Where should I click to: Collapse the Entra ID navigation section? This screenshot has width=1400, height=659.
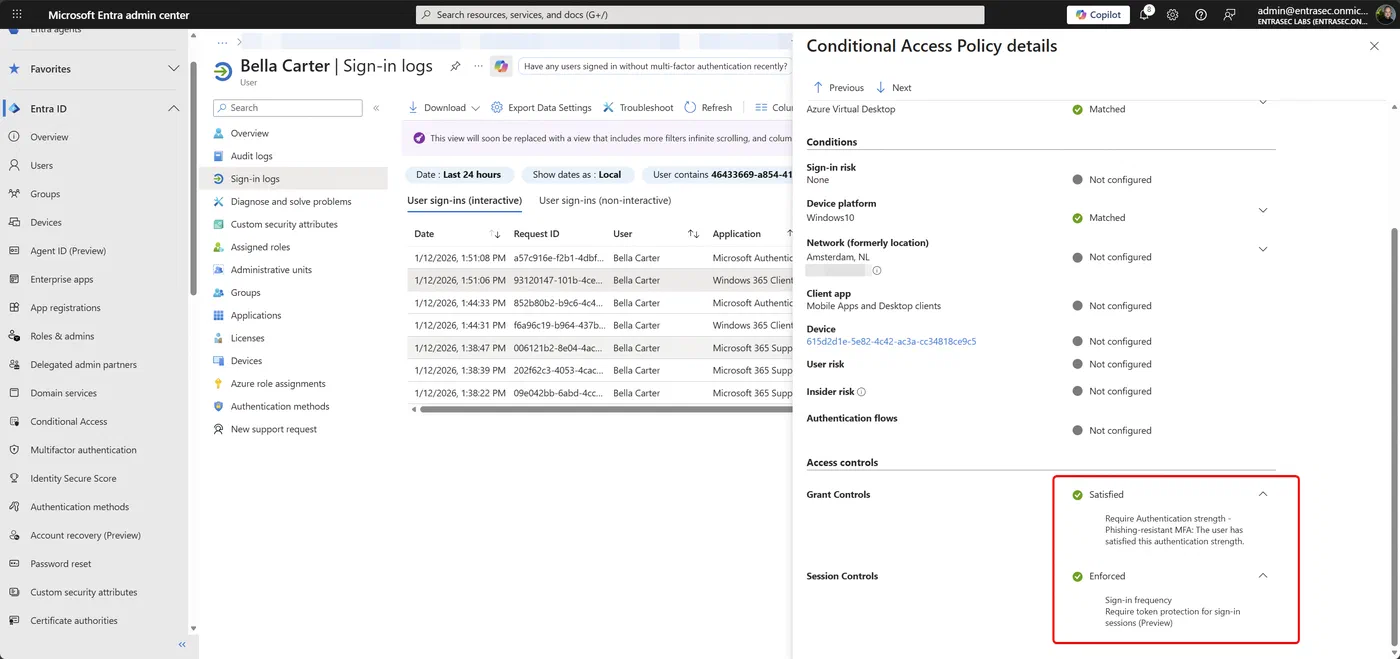[x=173, y=108]
